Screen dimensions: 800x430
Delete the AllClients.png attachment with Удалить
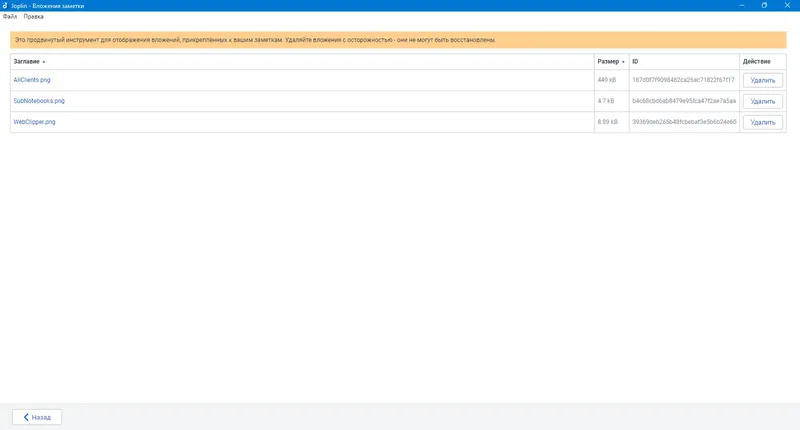[x=762, y=81]
